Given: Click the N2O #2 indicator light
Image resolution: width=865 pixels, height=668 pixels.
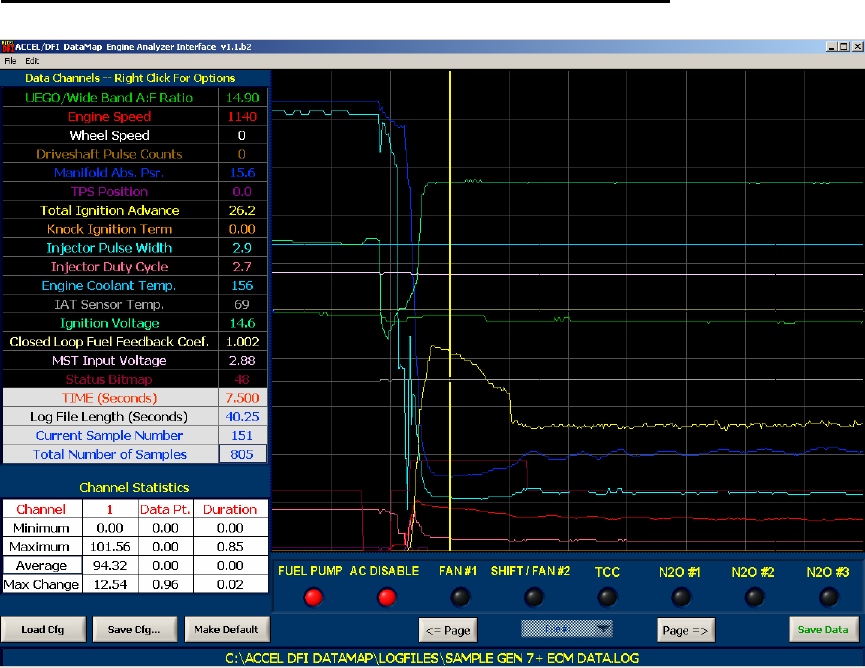Looking at the screenshot, I should [754, 597].
